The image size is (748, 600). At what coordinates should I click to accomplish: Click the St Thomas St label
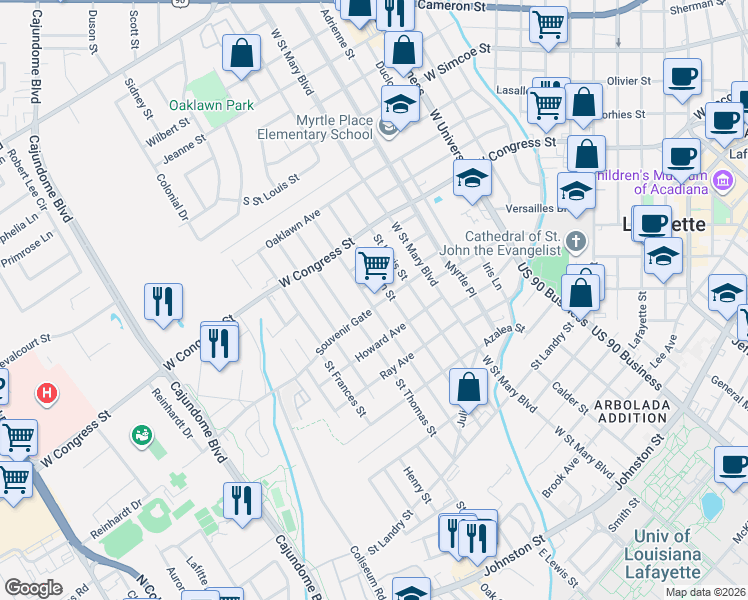pyautogui.click(x=416, y=408)
